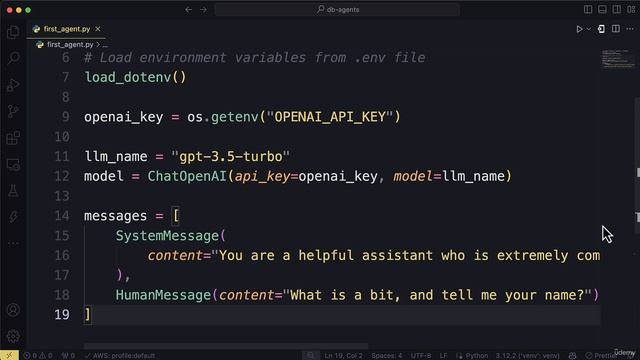Open forwarded ports indicator in status bar
Viewport: 640px width, 360px height.
point(68,356)
